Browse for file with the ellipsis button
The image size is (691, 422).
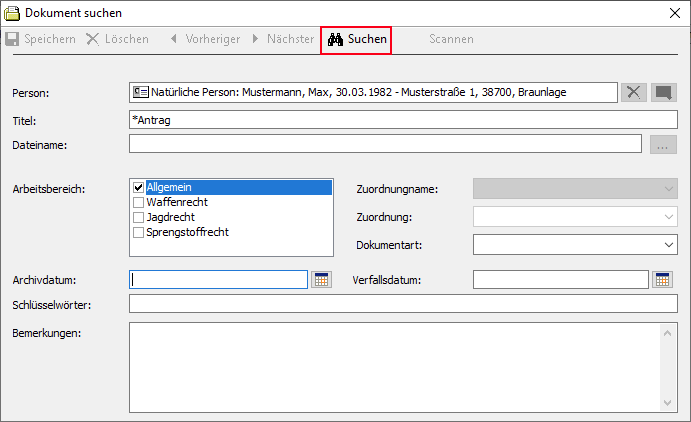coord(663,145)
